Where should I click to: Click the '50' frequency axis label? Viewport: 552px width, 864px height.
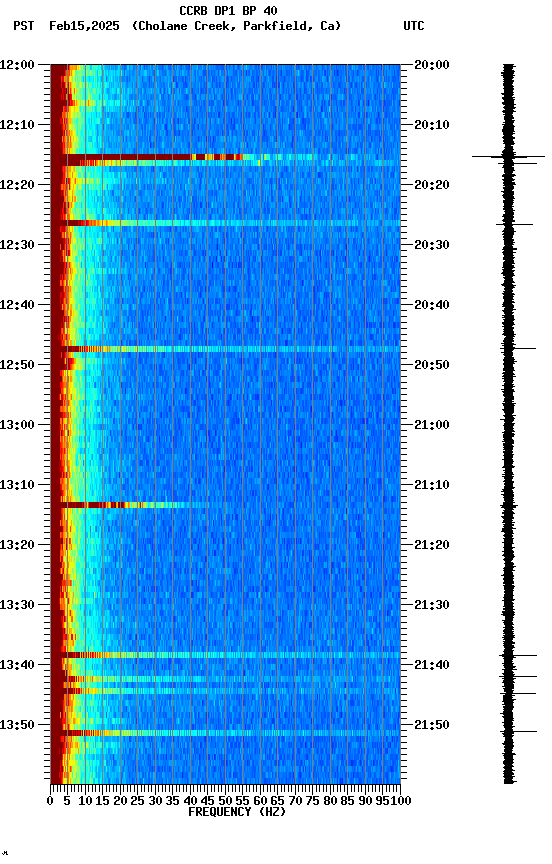click(x=225, y=802)
